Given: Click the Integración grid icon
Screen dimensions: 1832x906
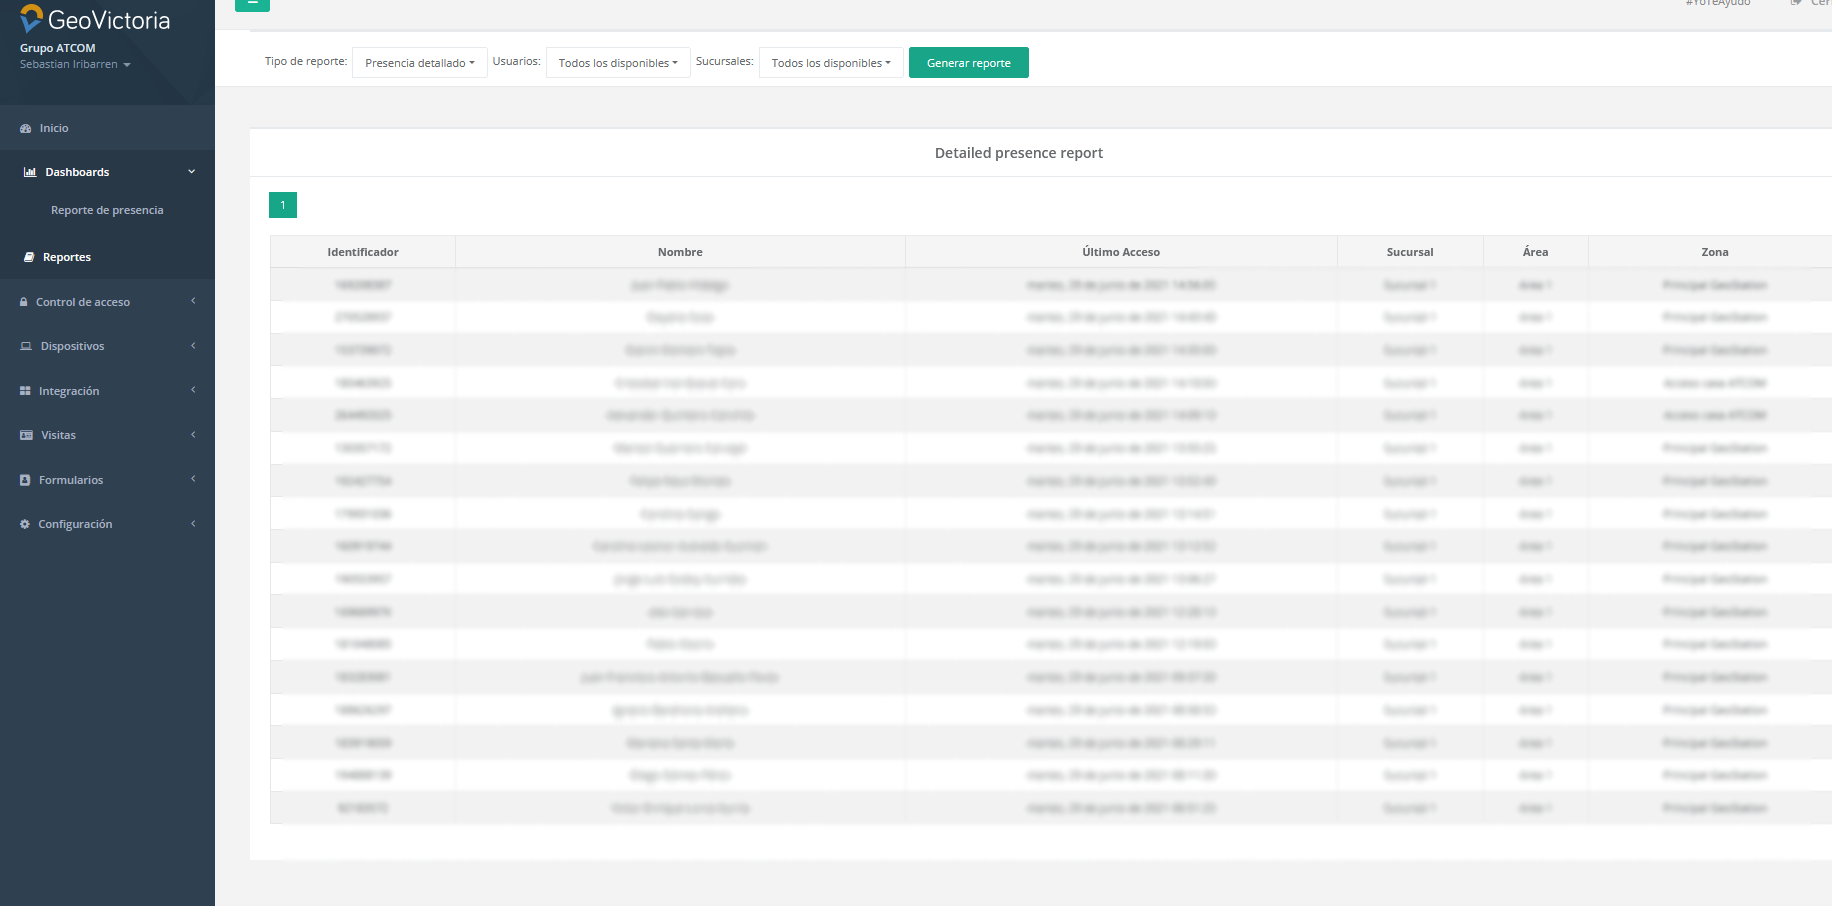Looking at the screenshot, I should point(25,391).
